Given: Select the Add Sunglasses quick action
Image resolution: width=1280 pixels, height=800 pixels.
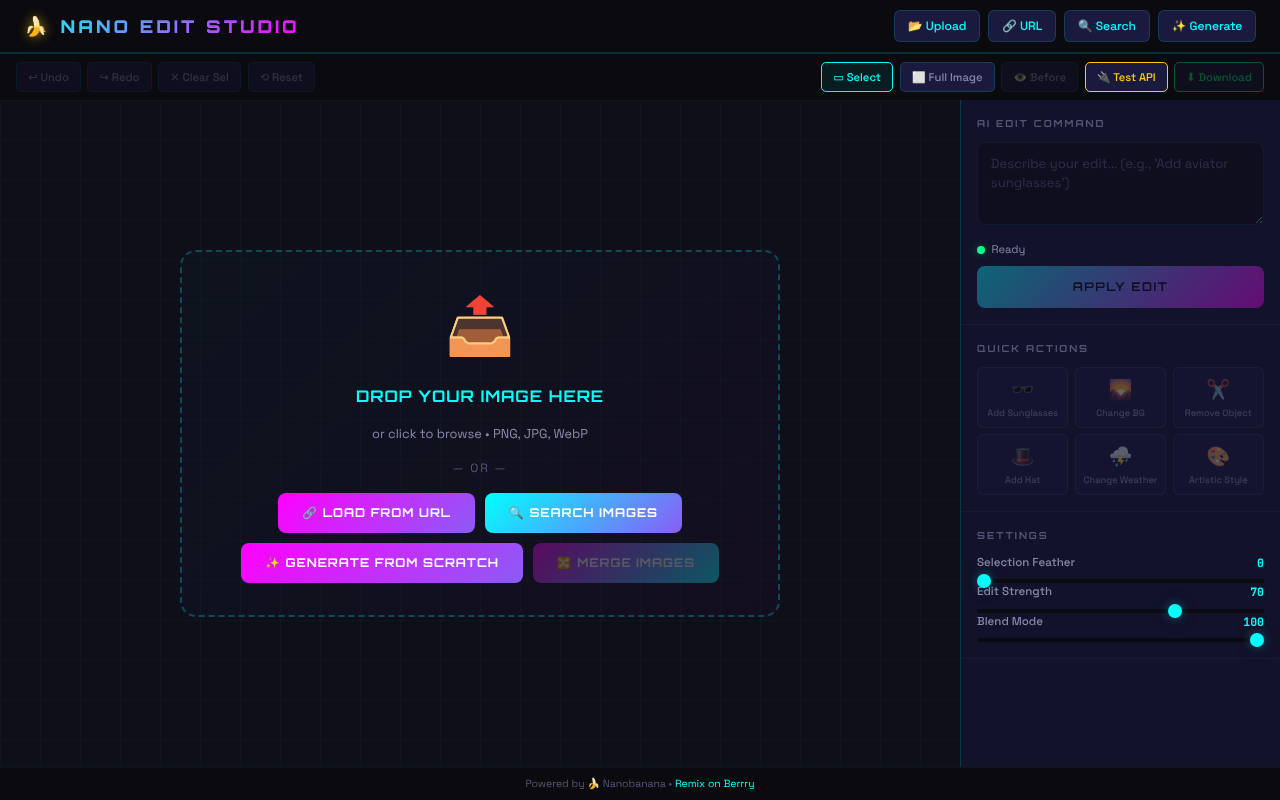Looking at the screenshot, I should click(1022, 397).
